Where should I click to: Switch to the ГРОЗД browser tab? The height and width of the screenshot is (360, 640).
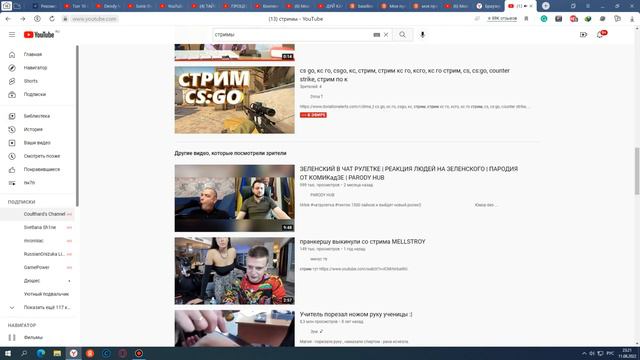tap(234, 6)
